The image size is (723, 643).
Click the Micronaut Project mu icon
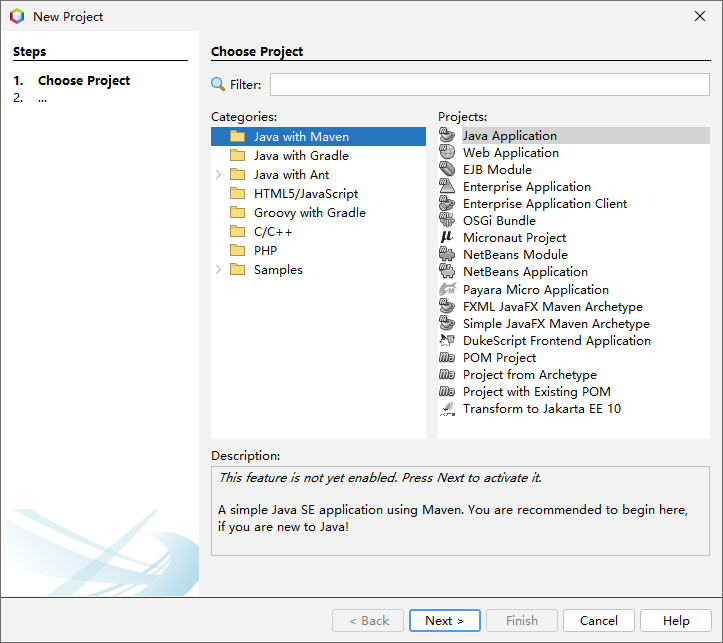click(447, 237)
